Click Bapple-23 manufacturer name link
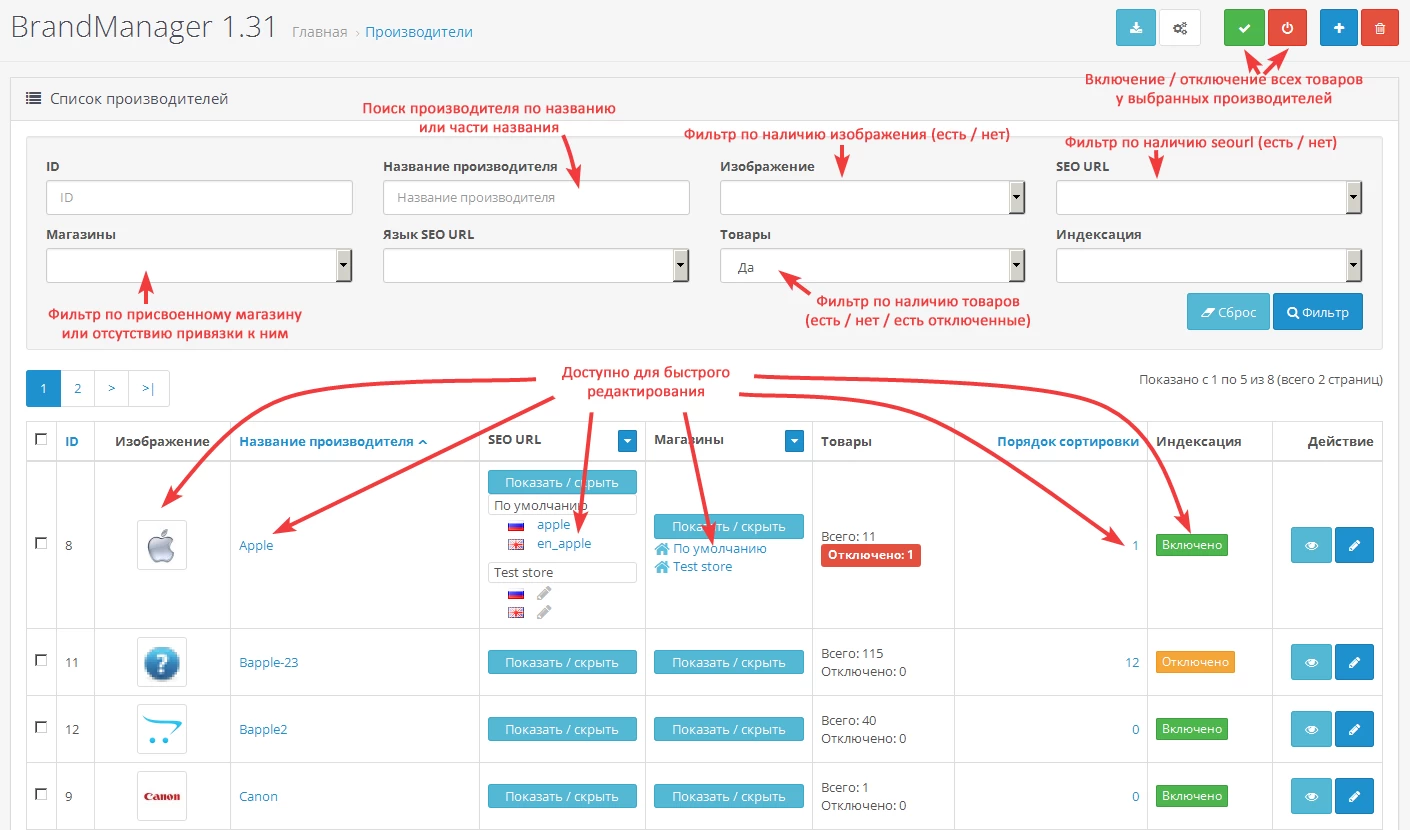Viewport: 1410px width, 830px height. click(x=269, y=662)
